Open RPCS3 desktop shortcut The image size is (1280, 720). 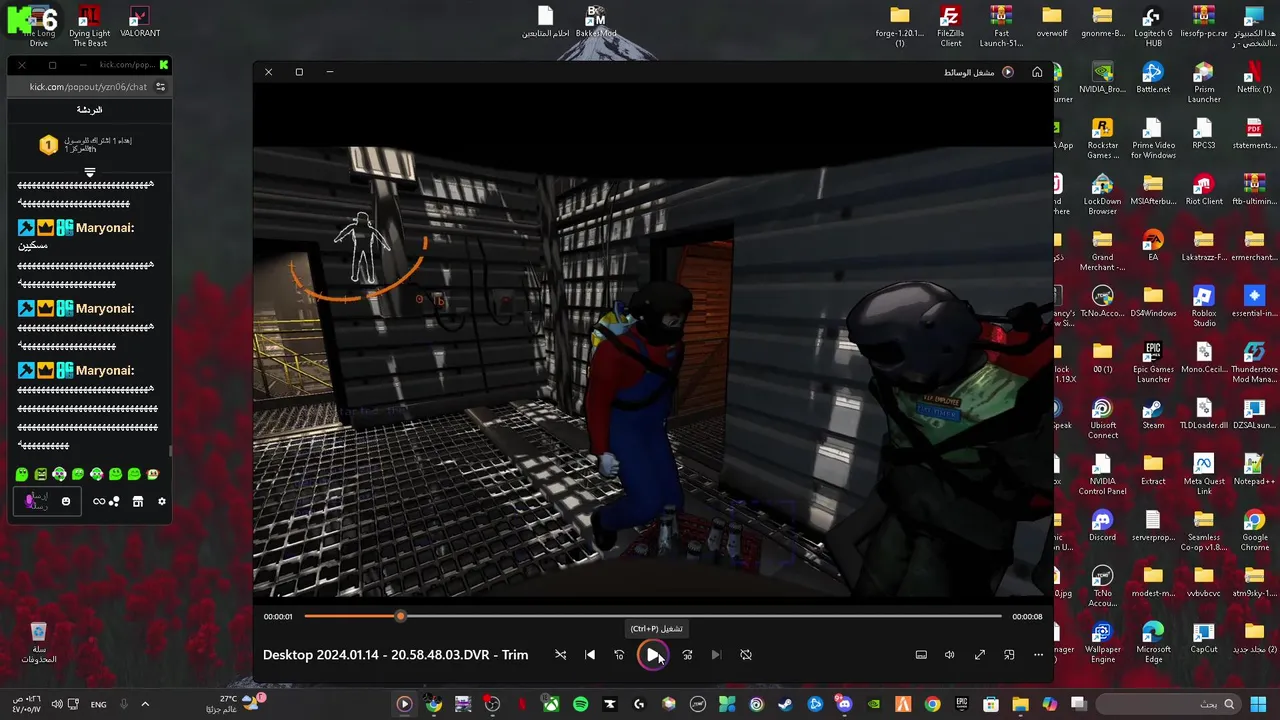pos(1204,134)
